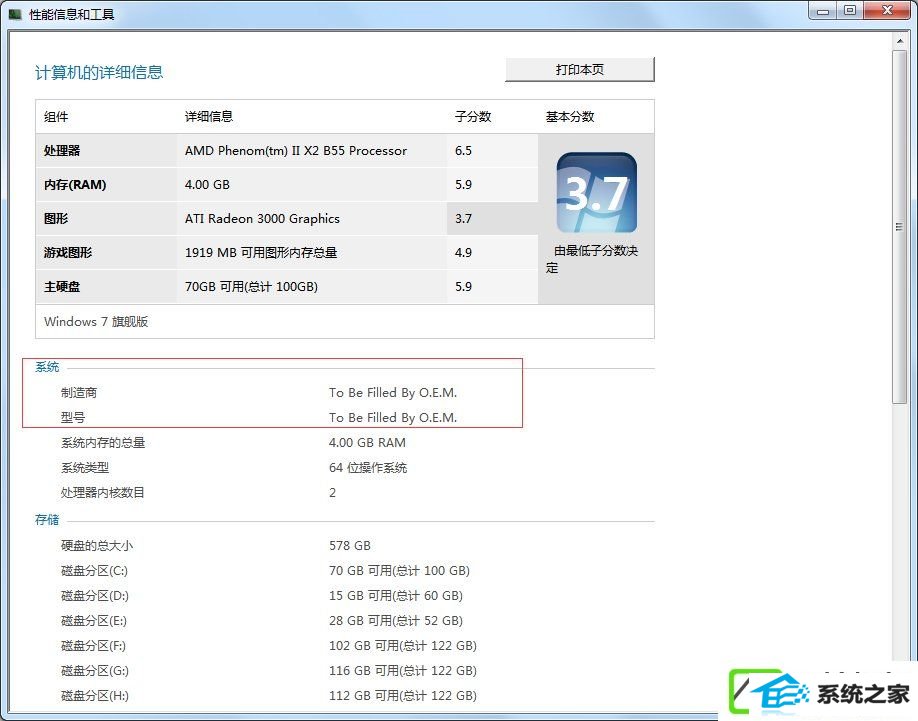Click the 计算机的详细信息 heading
This screenshot has height=721, width=918.
(99, 72)
